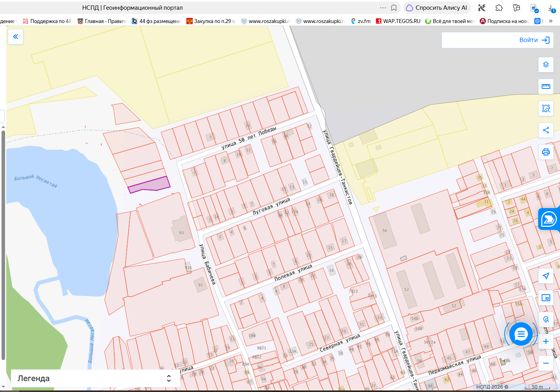Click the left panel vertical scrollbar
The height and width of the screenshot is (392, 560).
point(3,245)
